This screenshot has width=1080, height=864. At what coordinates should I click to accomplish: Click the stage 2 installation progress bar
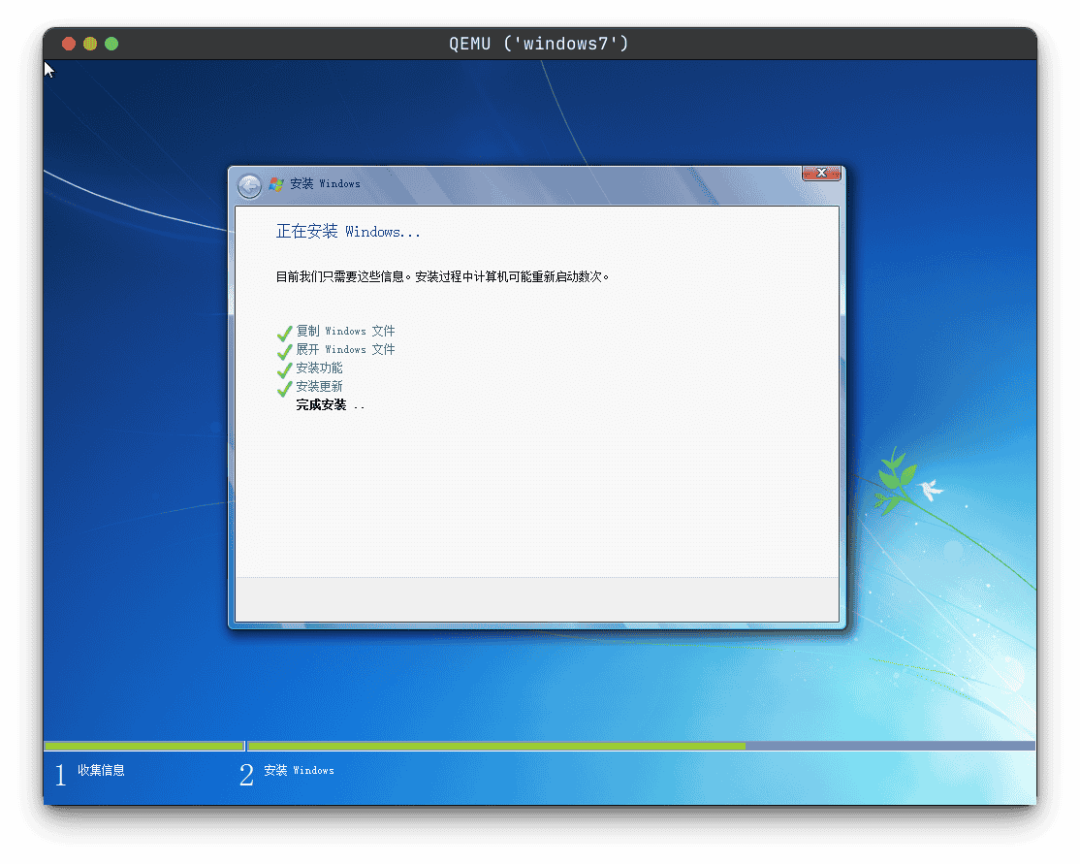[x=641, y=746]
